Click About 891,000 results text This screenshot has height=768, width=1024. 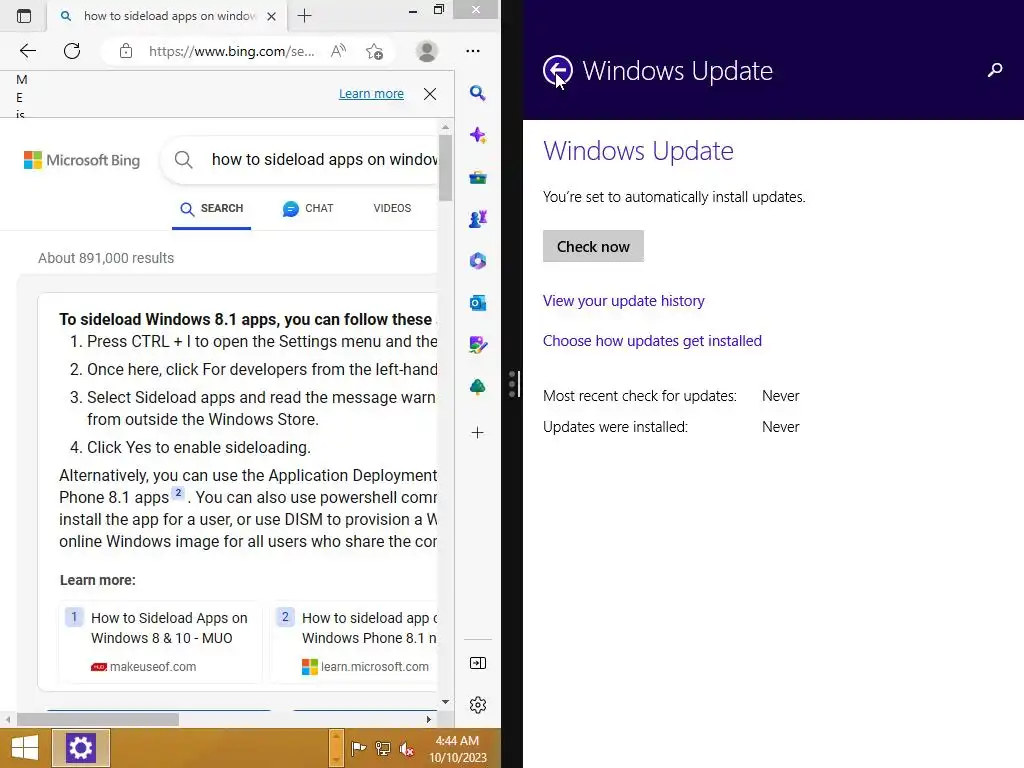106,258
